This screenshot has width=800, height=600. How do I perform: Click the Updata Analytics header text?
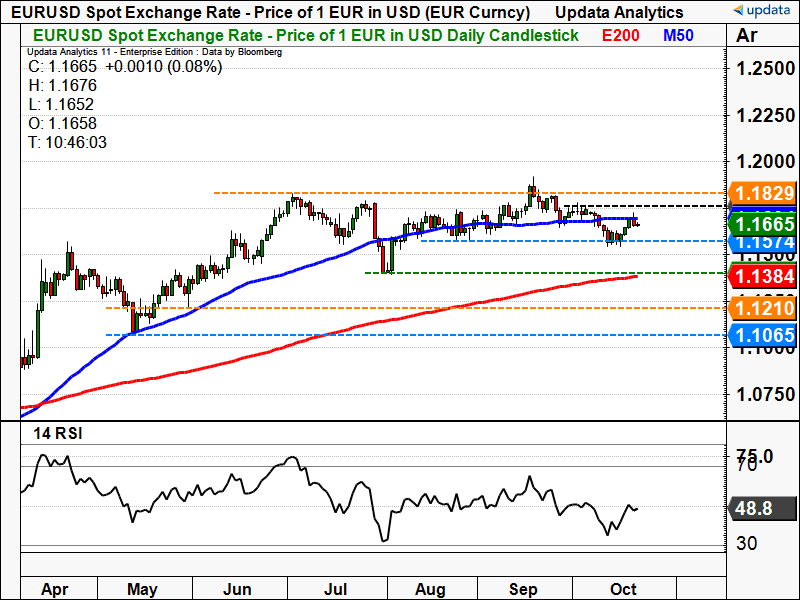pos(619,12)
